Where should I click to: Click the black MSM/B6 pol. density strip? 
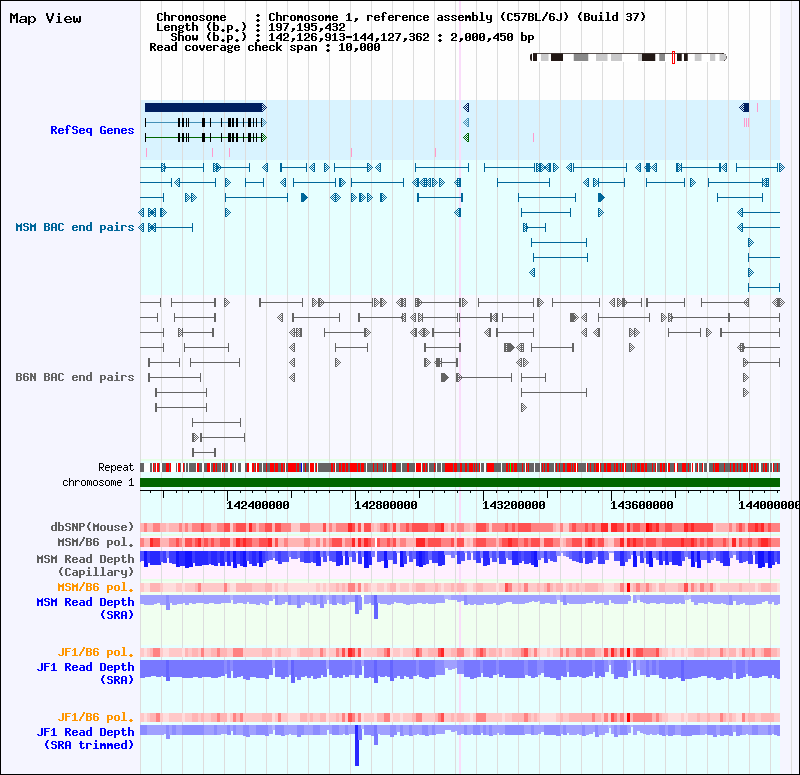[x=460, y=542]
